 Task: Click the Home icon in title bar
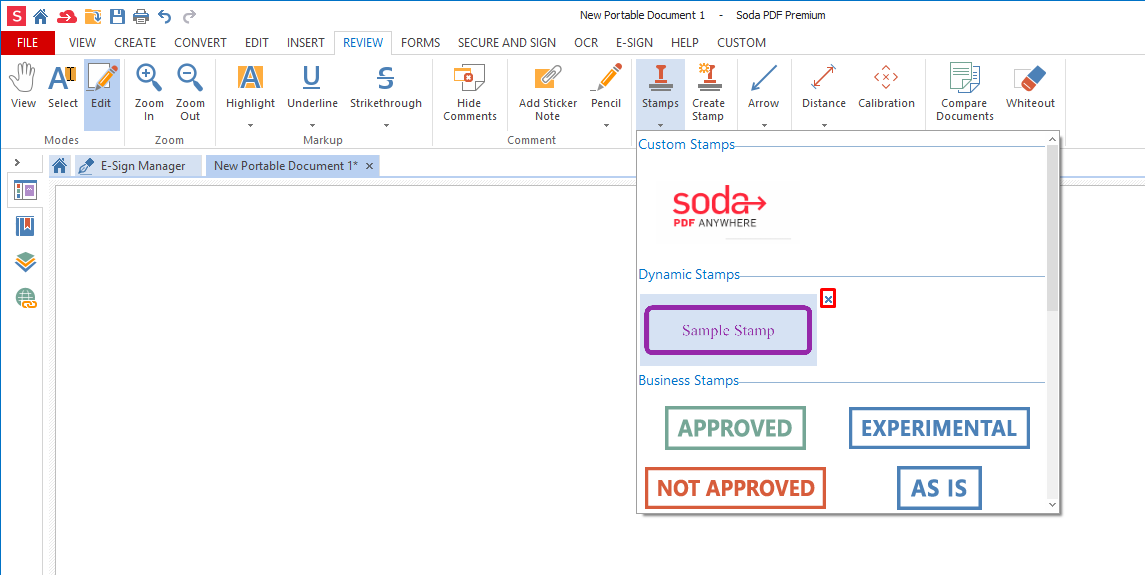(x=41, y=15)
